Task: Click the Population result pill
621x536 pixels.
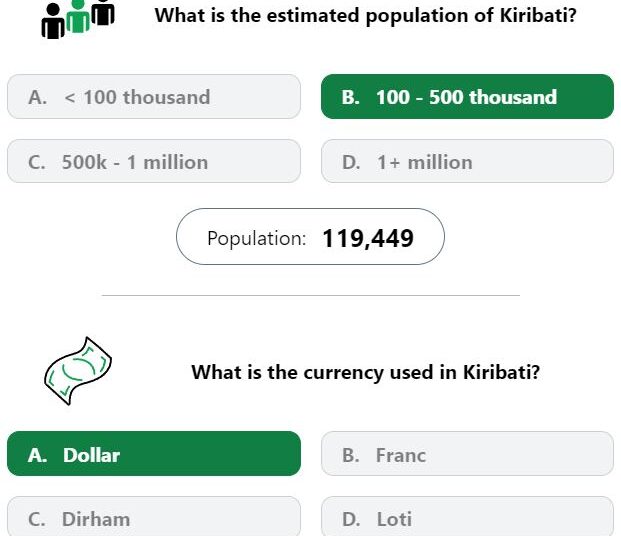Action: pos(310,237)
